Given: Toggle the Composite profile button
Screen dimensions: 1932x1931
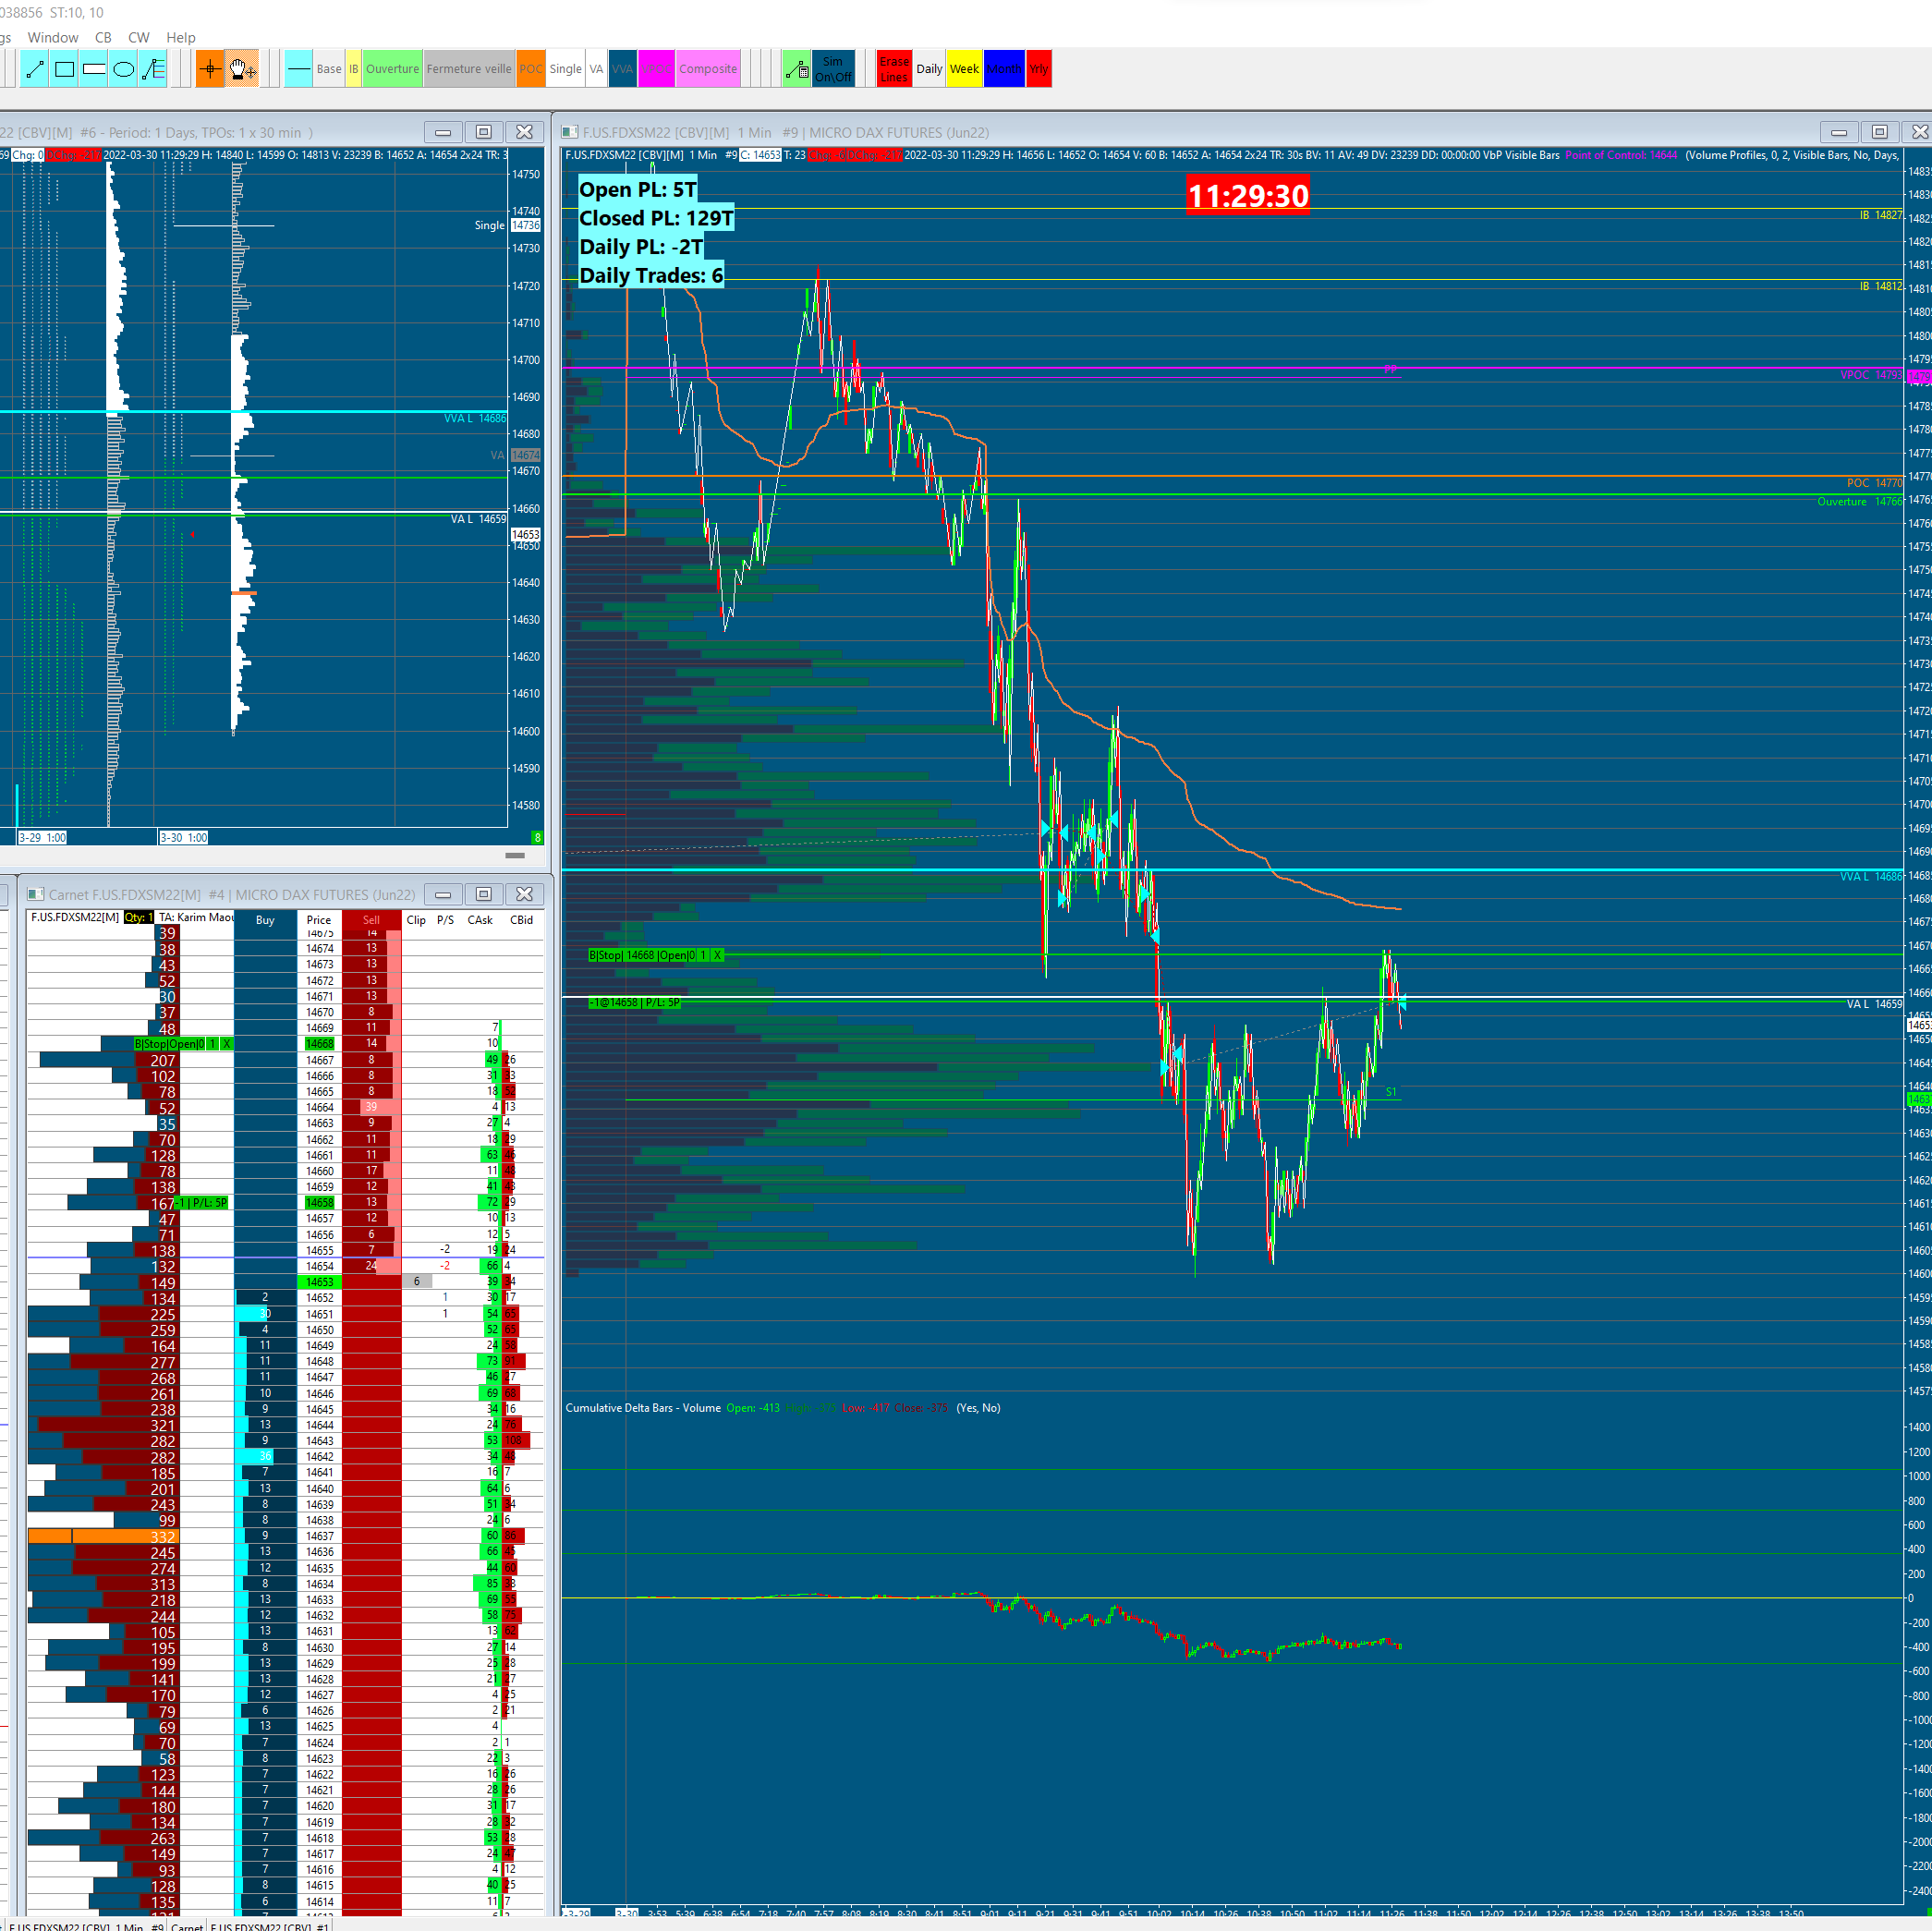Looking at the screenshot, I should point(708,69).
